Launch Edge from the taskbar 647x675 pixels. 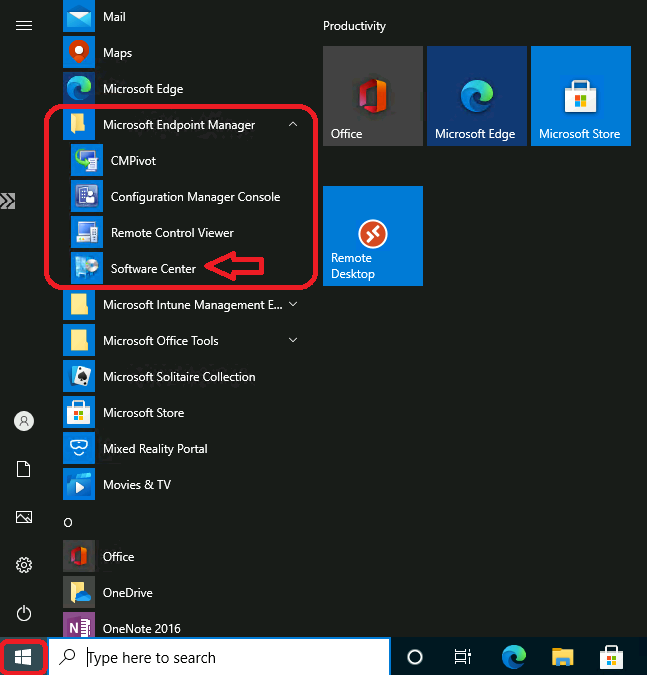coord(514,657)
